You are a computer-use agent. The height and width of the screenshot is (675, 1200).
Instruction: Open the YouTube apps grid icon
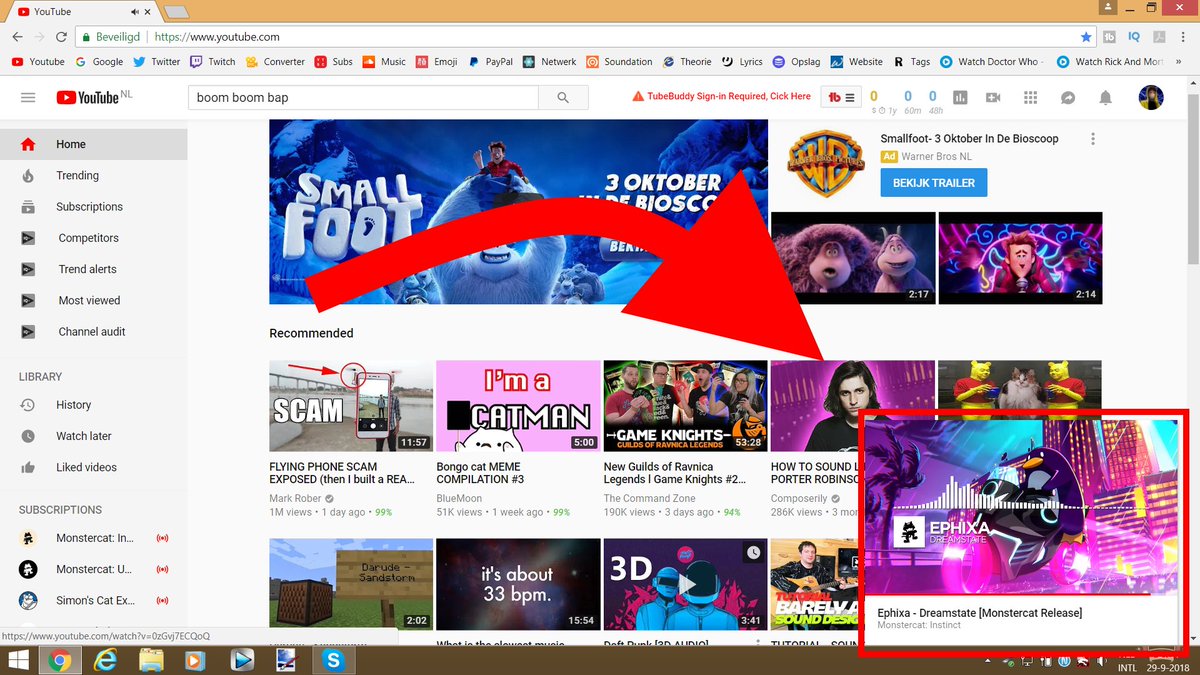tap(1031, 97)
